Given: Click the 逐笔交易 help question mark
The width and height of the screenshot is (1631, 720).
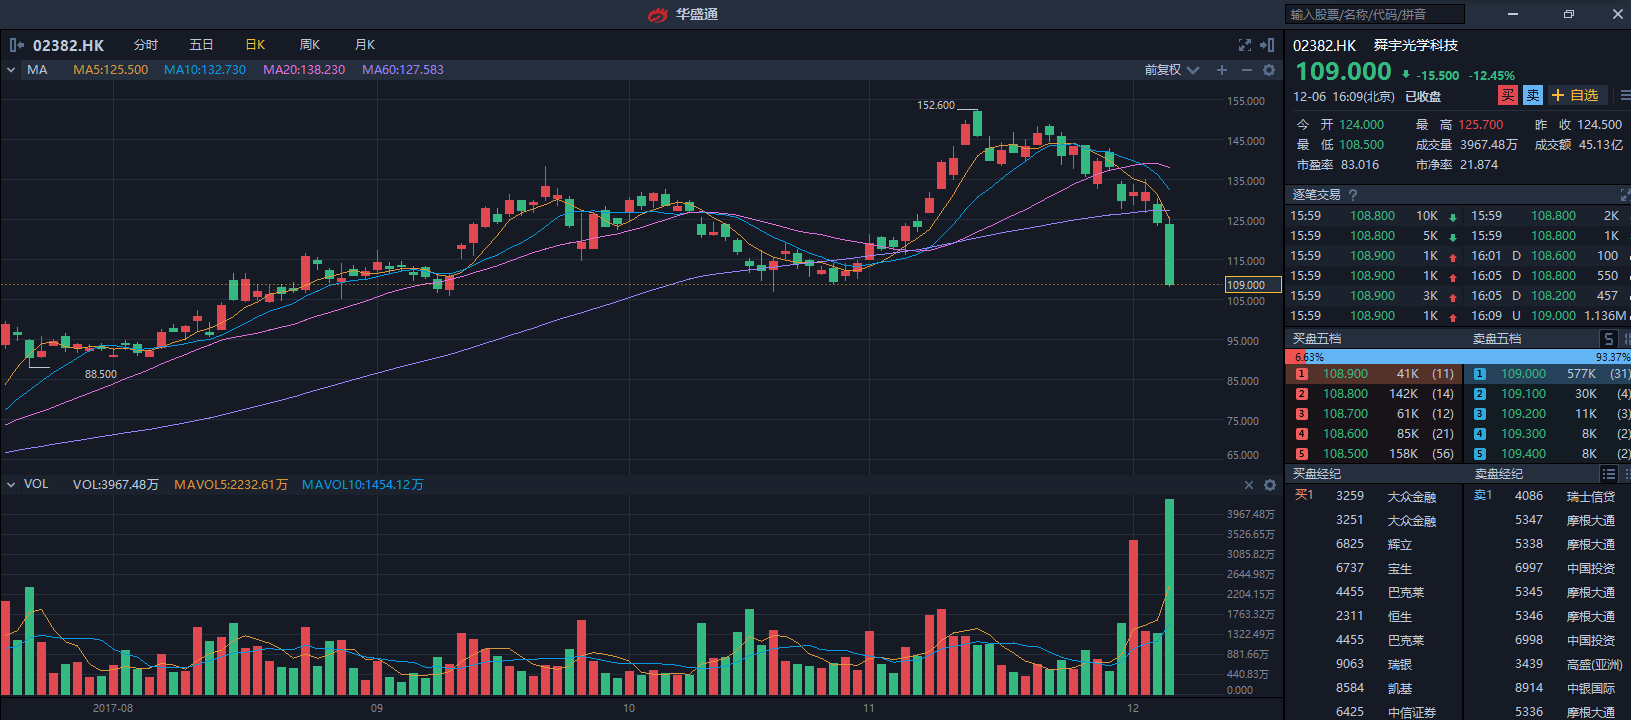Looking at the screenshot, I should pyautogui.click(x=1353, y=195).
